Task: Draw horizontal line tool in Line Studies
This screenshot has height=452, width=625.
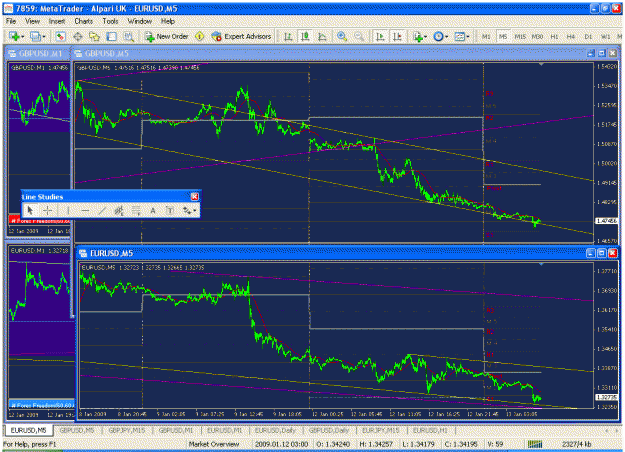Action: coord(85,210)
